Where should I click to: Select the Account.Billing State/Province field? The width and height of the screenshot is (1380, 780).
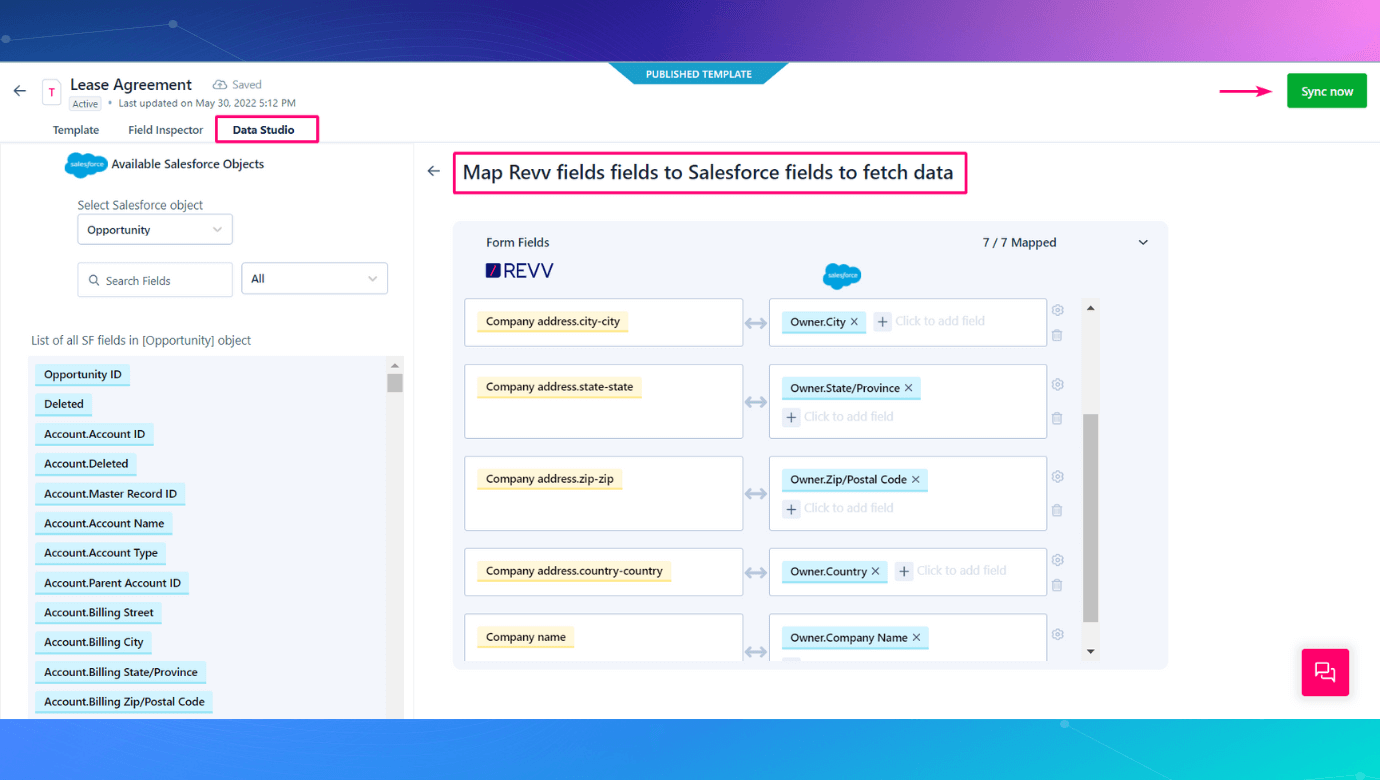click(121, 672)
